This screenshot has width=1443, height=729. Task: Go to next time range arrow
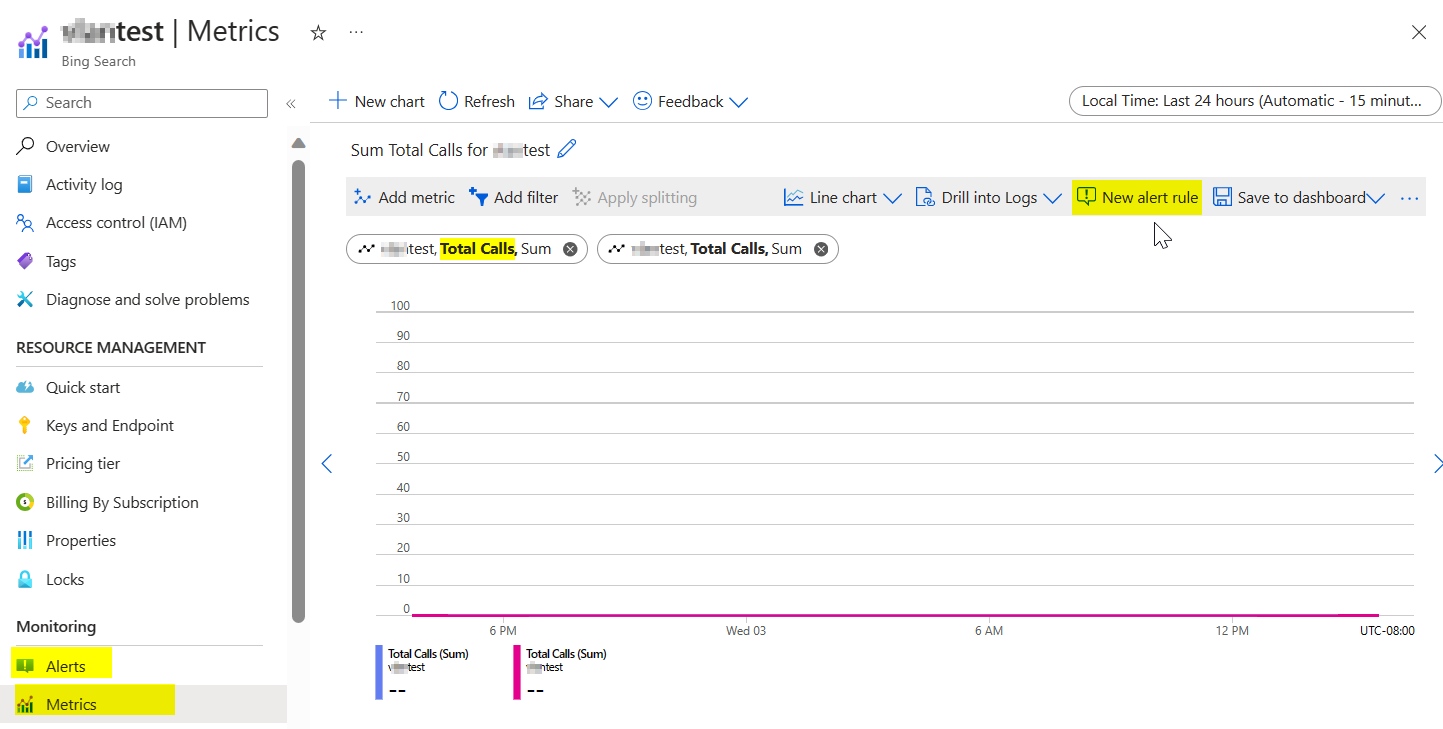click(1437, 463)
